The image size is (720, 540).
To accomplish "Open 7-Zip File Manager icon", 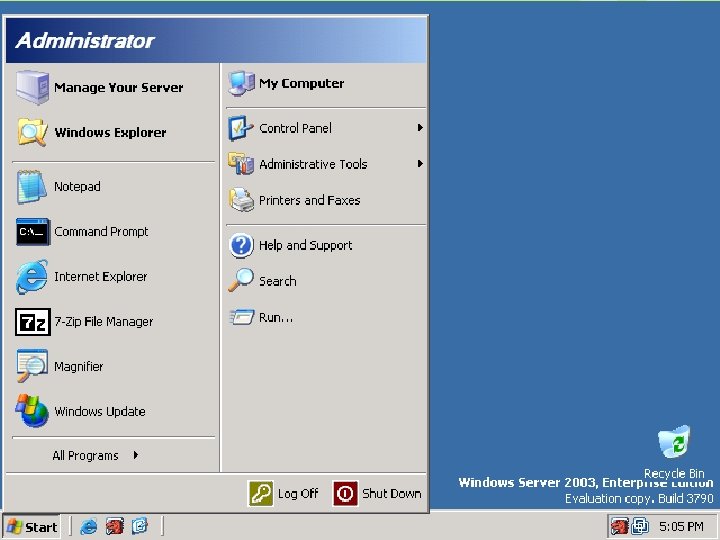I will (x=33, y=322).
